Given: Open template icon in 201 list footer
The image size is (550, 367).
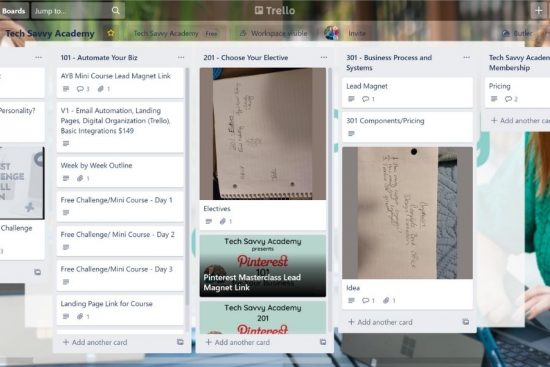Looking at the screenshot, I should point(323,342).
